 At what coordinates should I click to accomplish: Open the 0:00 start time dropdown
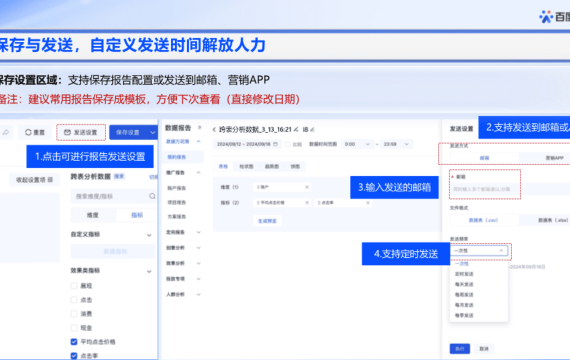pyautogui.click(x=357, y=144)
